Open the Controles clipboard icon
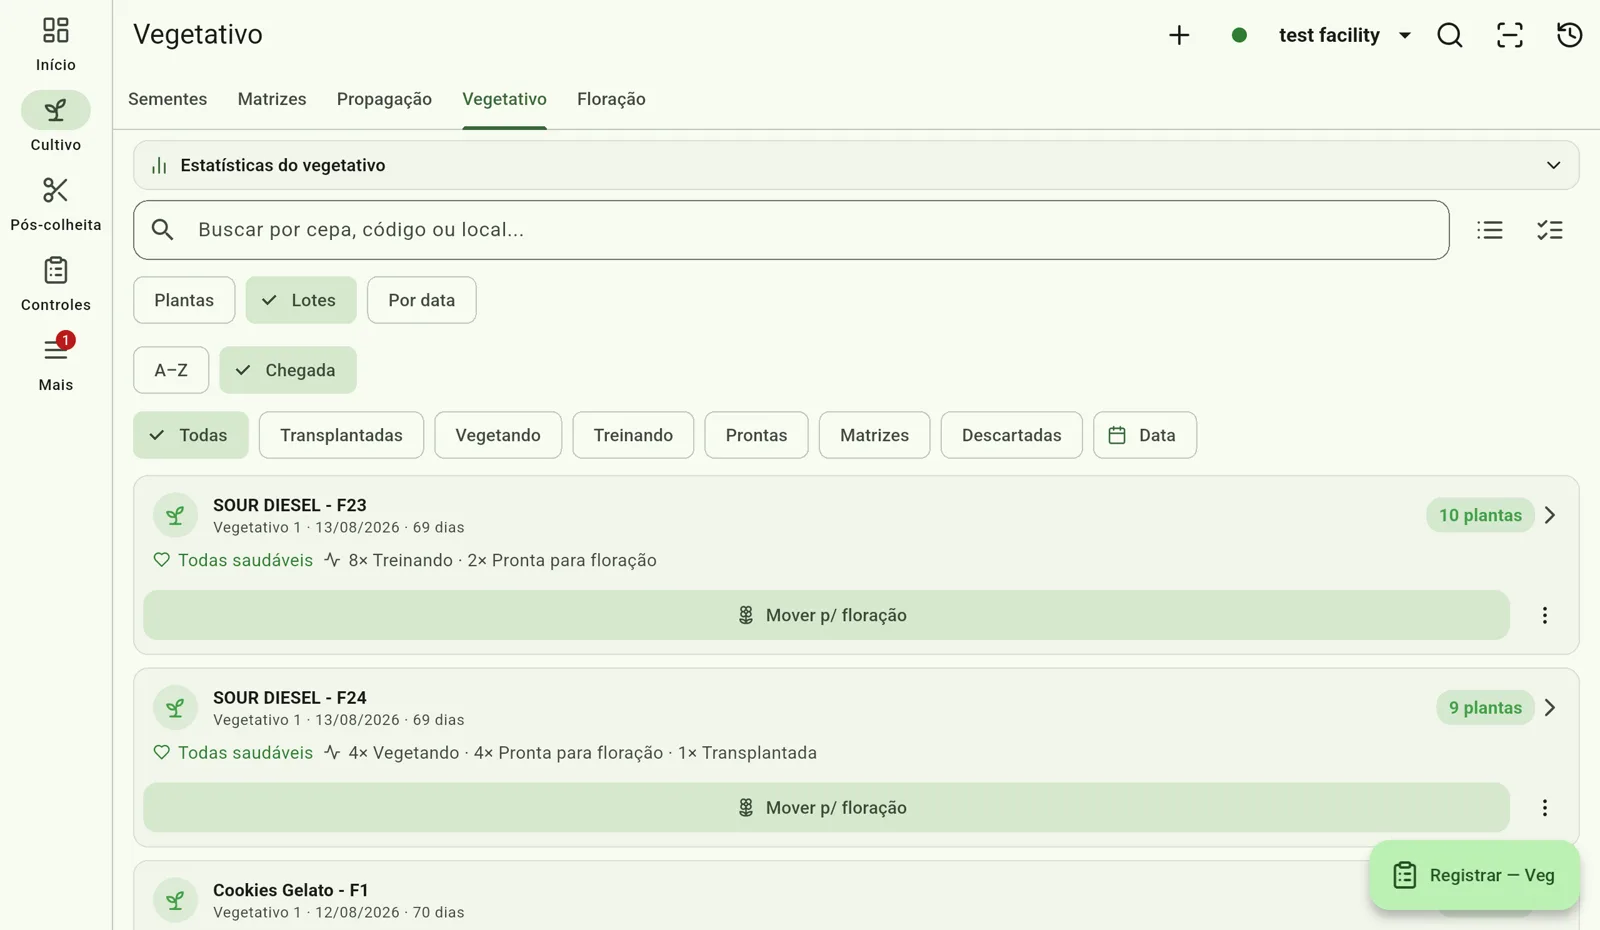Screen dimensions: 1600x930 coord(55,270)
